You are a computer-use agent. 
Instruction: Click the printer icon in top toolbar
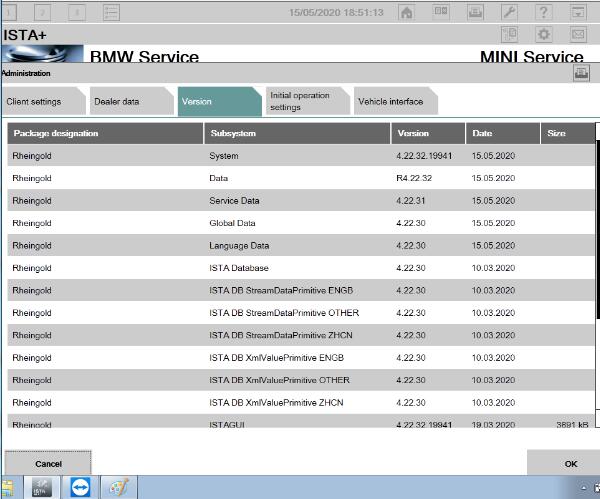(475, 13)
